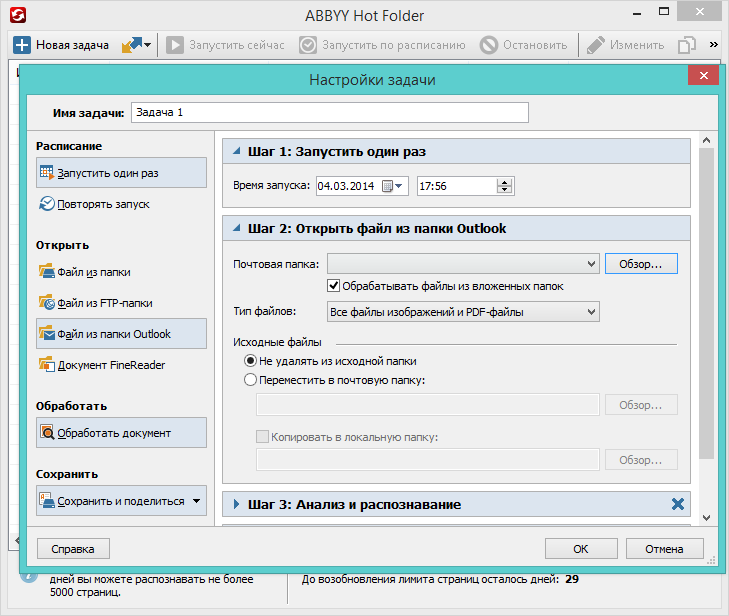Maximize the ABBYY Hot Folder window

pyautogui.click(x=664, y=12)
